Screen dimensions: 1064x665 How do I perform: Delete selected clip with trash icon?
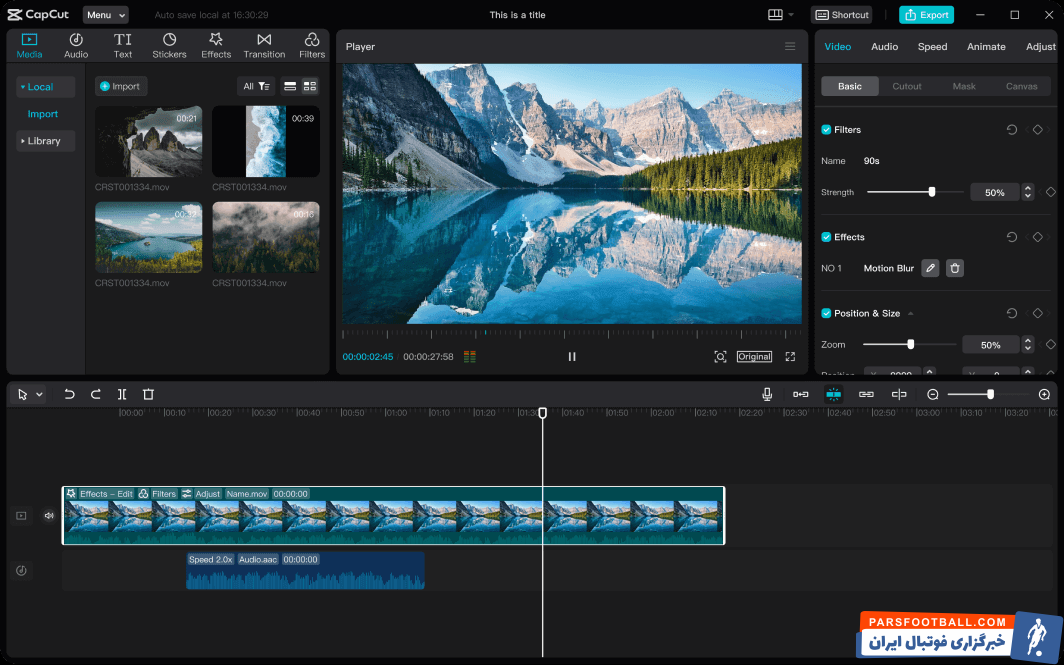coord(148,394)
